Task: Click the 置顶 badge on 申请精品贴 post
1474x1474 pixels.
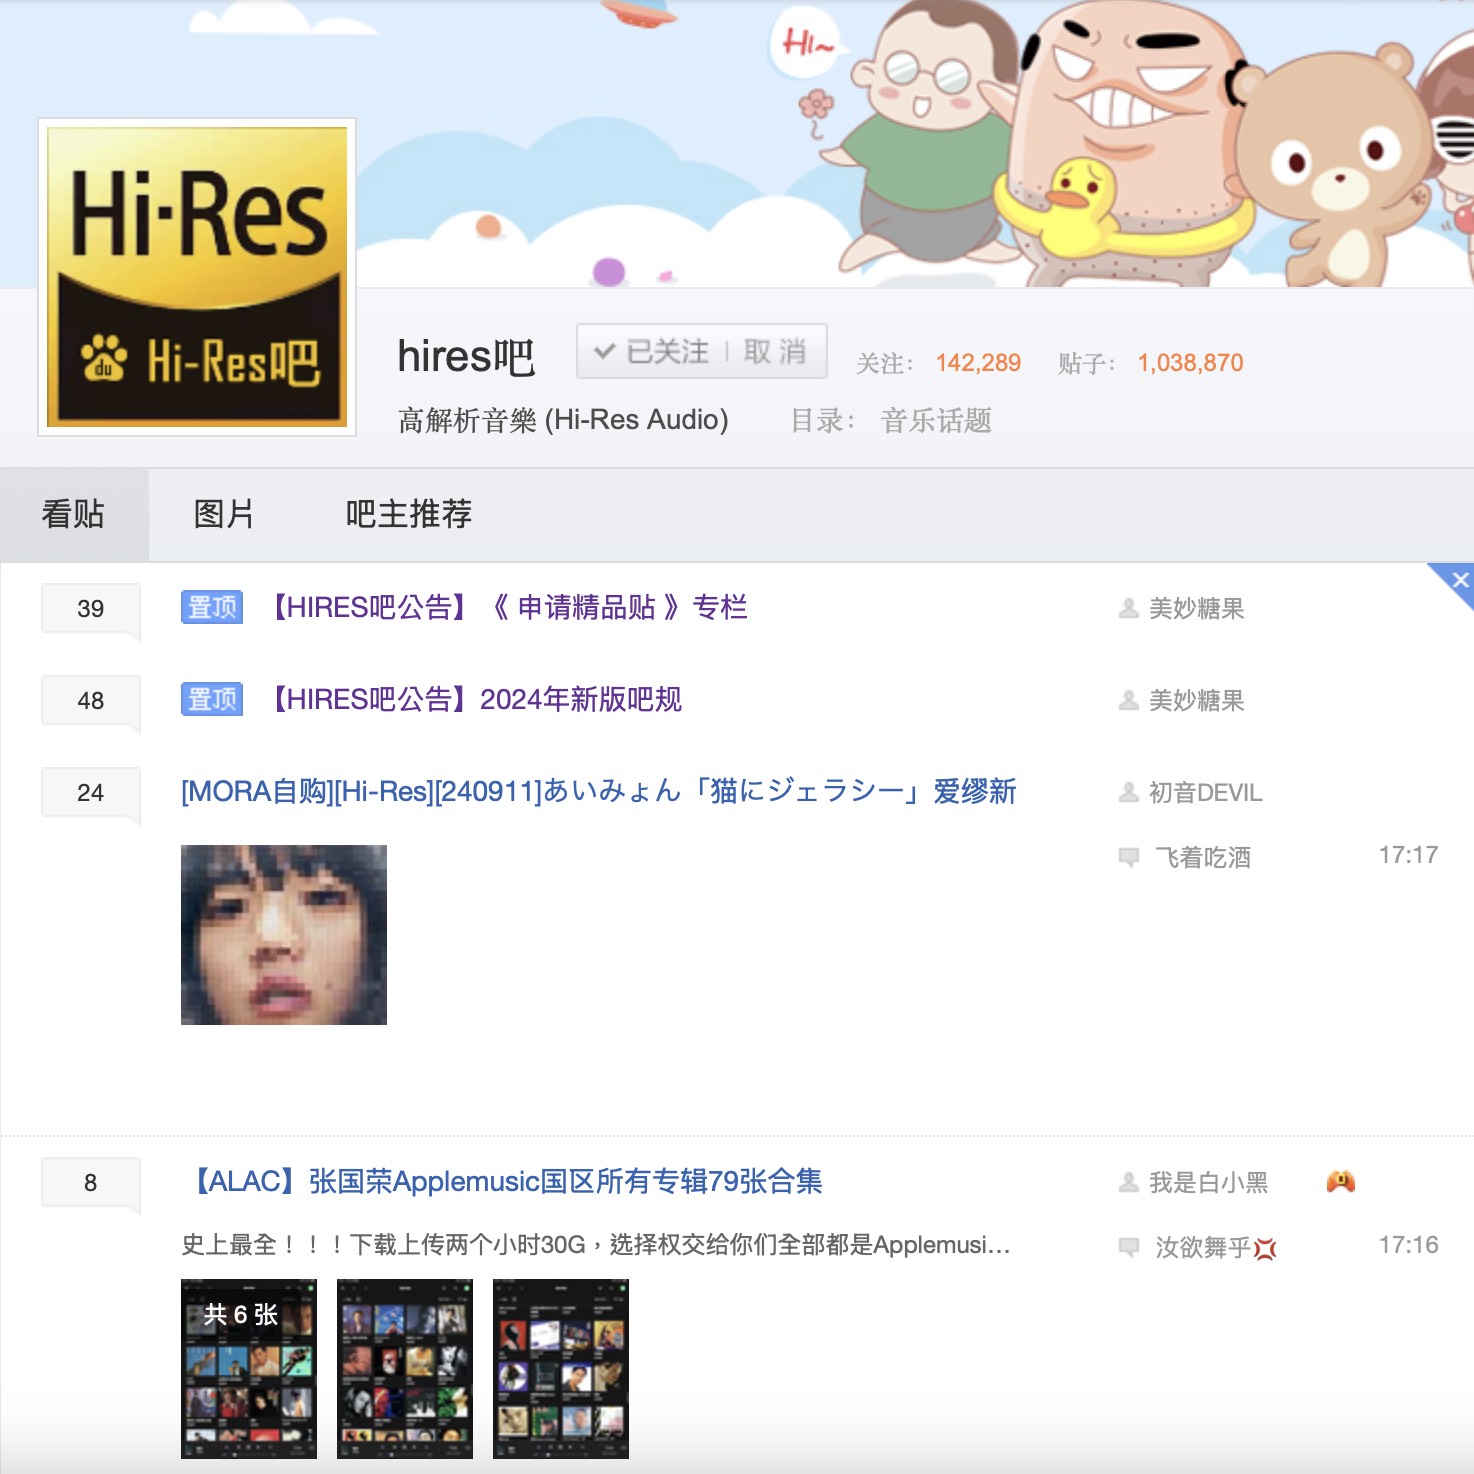Action: pyautogui.click(x=212, y=607)
